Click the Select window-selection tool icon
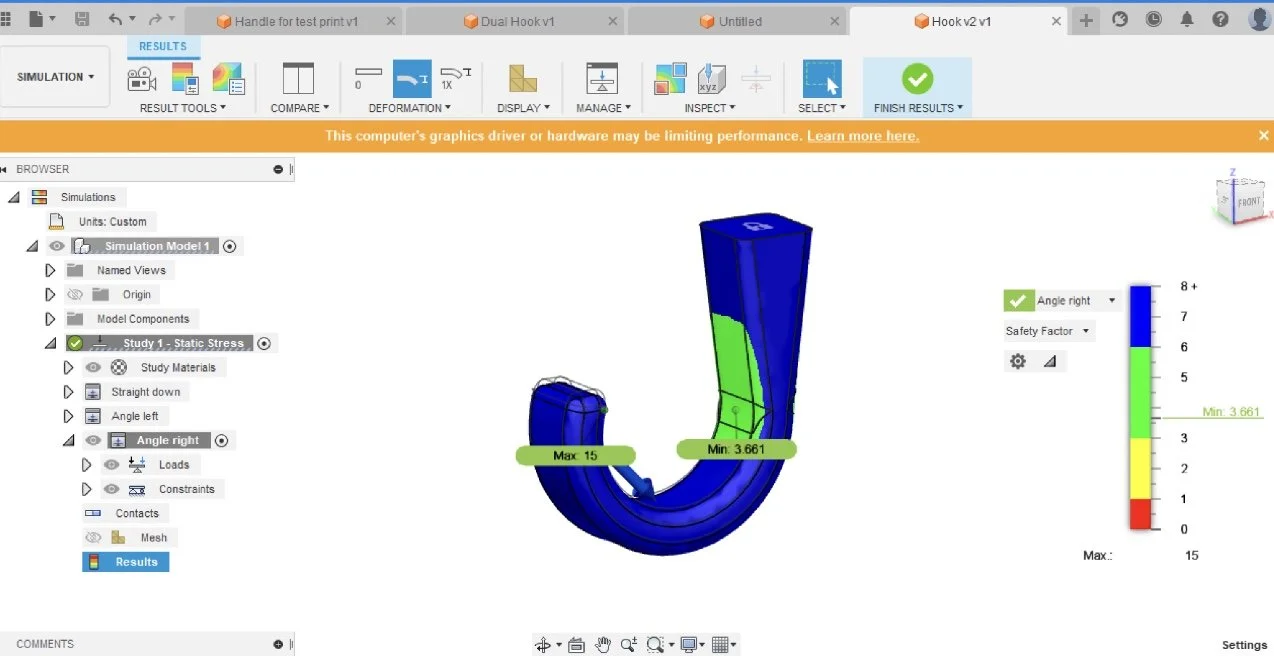1274x656 pixels. pyautogui.click(x=822, y=79)
